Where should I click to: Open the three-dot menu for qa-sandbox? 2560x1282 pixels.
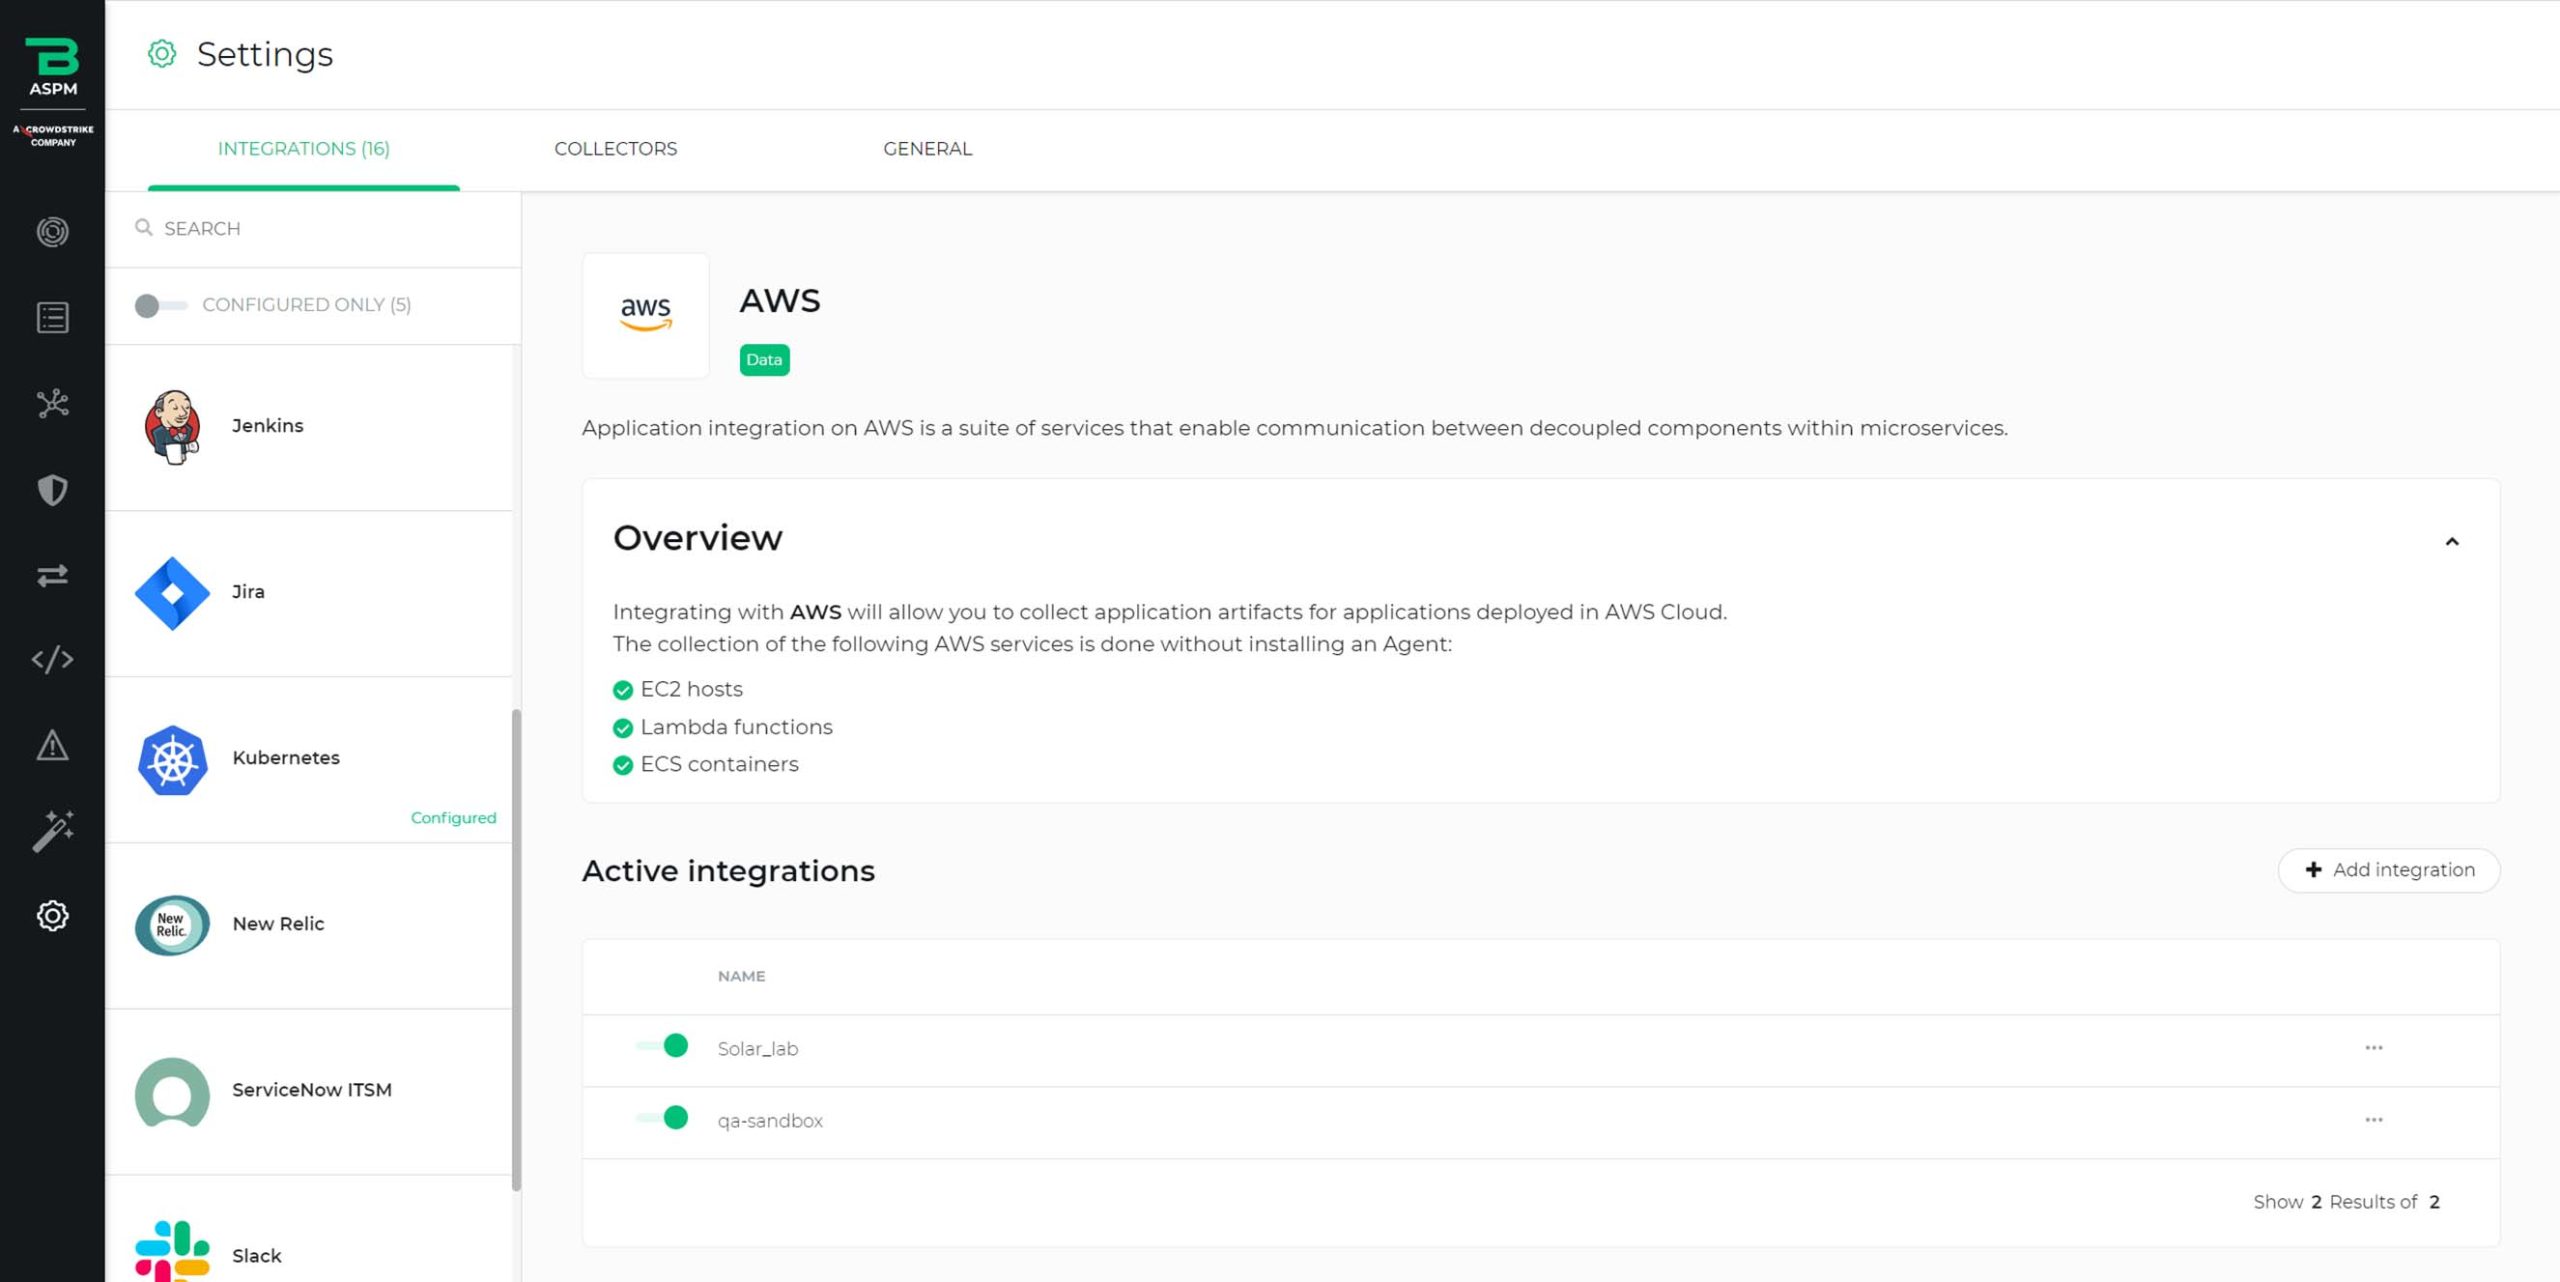coord(2374,1120)
